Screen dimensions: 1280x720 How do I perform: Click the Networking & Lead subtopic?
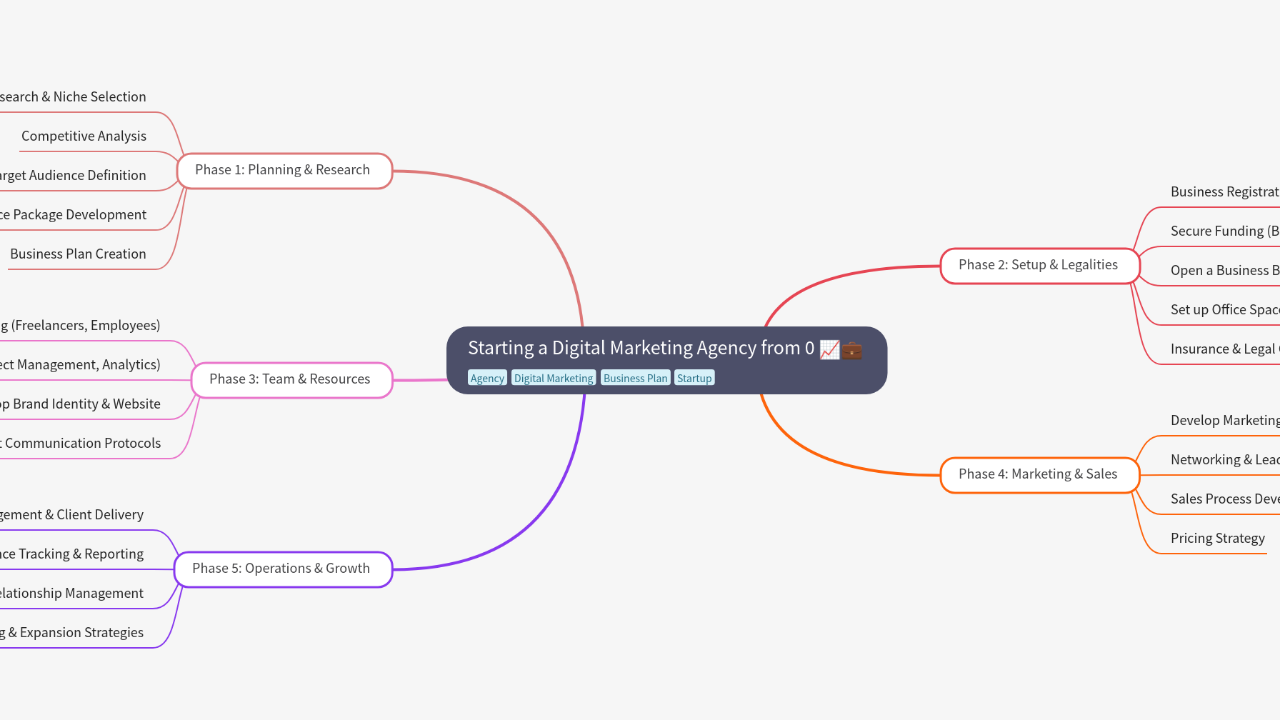(x=1225, y=460)
